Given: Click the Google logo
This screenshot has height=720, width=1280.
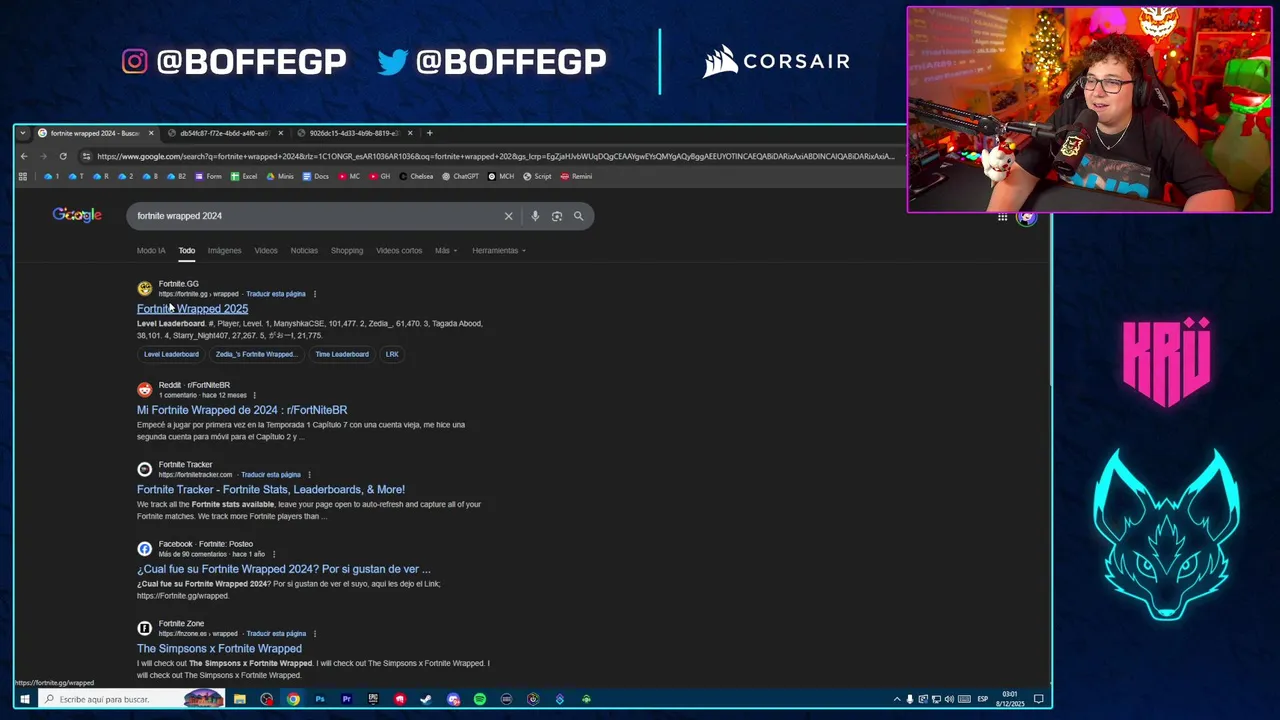Looking at the screenshot, I should tap(77, 215).
